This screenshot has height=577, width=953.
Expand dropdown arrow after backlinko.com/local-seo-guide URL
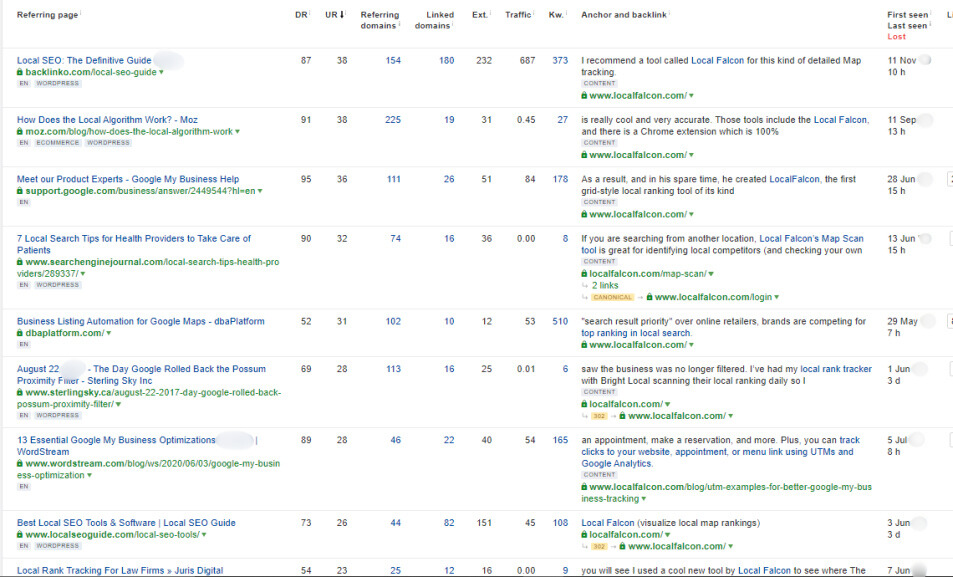pyautogui.click(x=161, y=72)
